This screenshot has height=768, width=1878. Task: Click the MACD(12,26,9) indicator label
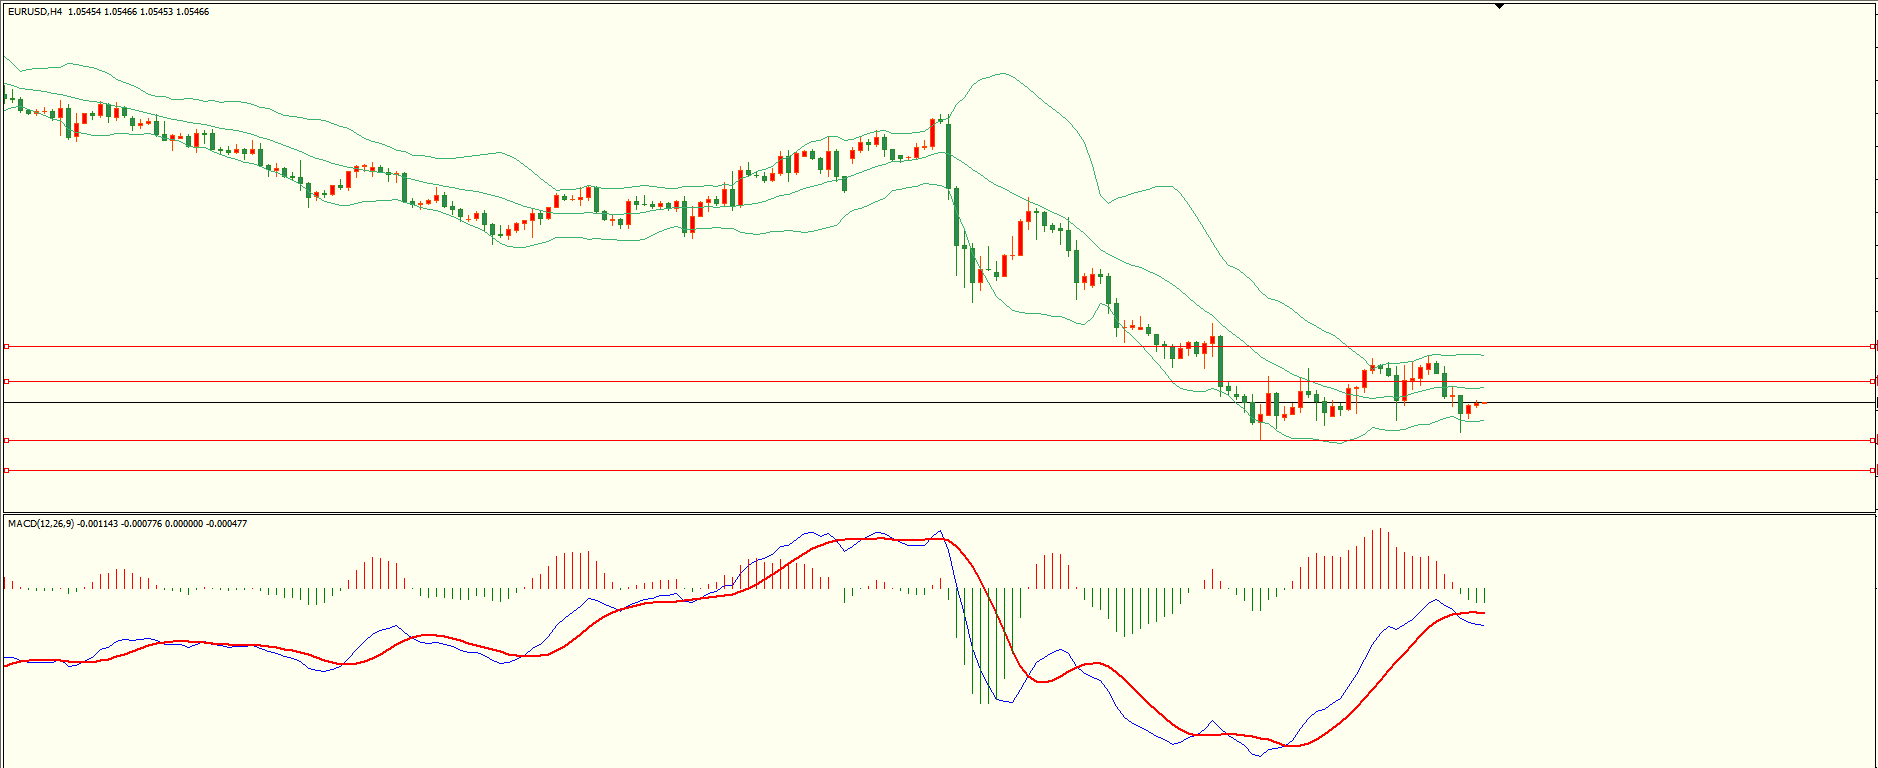click(40, 524)
